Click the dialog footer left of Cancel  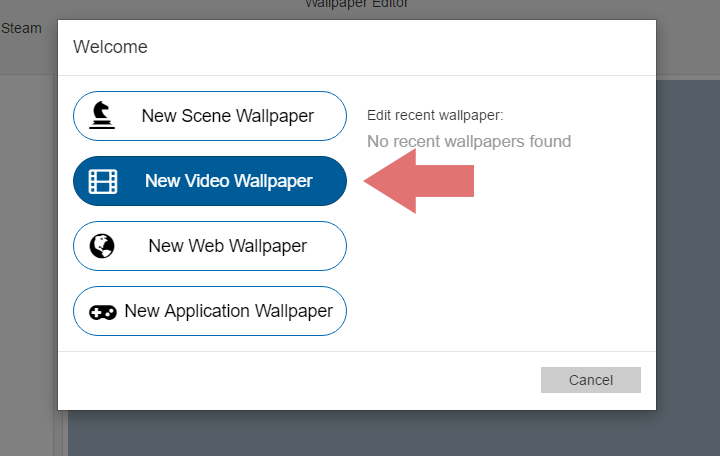(300, 380)
